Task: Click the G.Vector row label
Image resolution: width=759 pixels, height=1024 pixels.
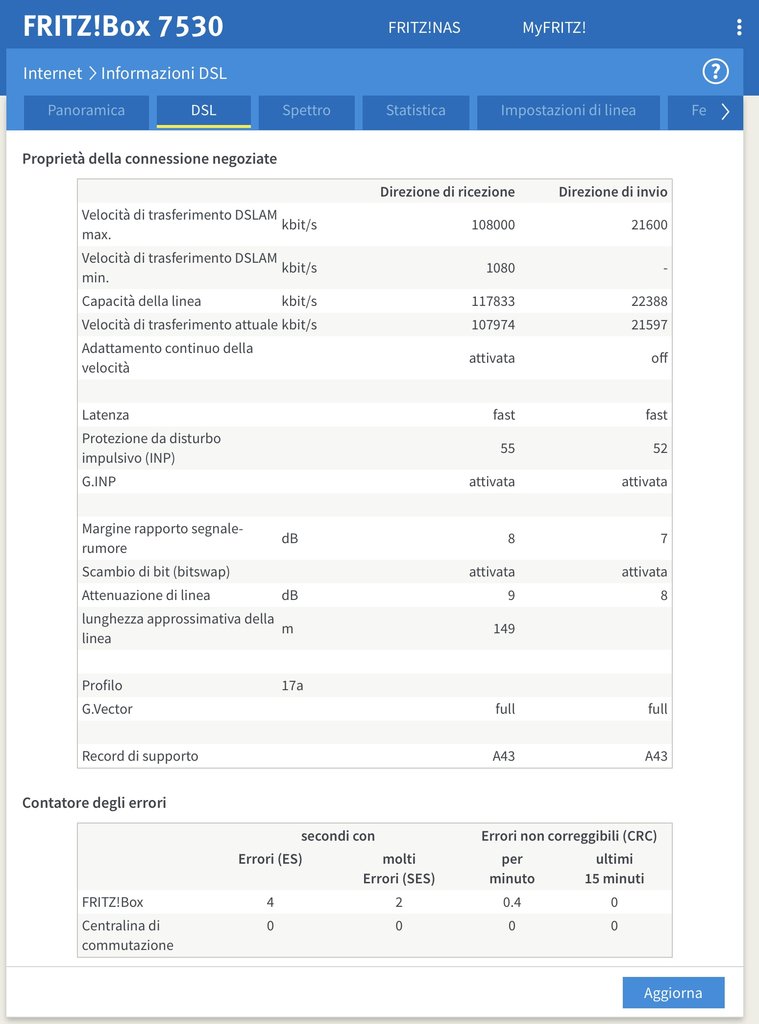Action: [107, 709]
